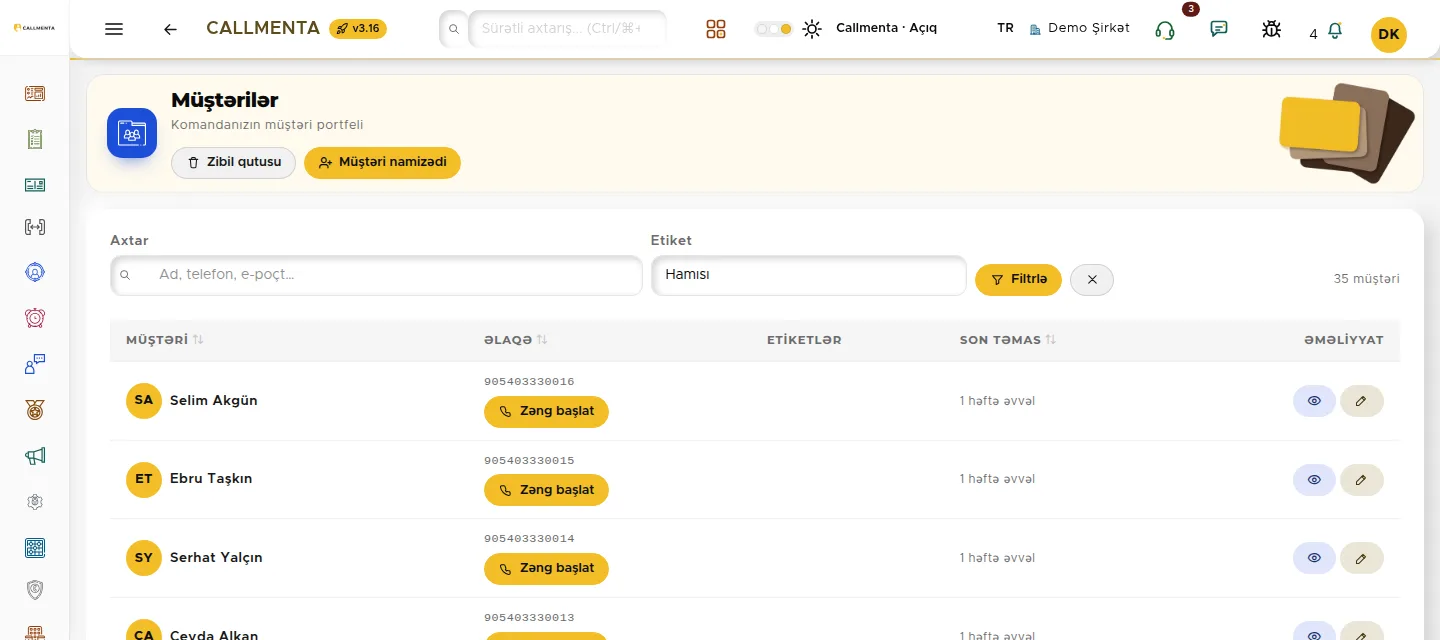Switch language via the TR selector

tap(1005, 28)
